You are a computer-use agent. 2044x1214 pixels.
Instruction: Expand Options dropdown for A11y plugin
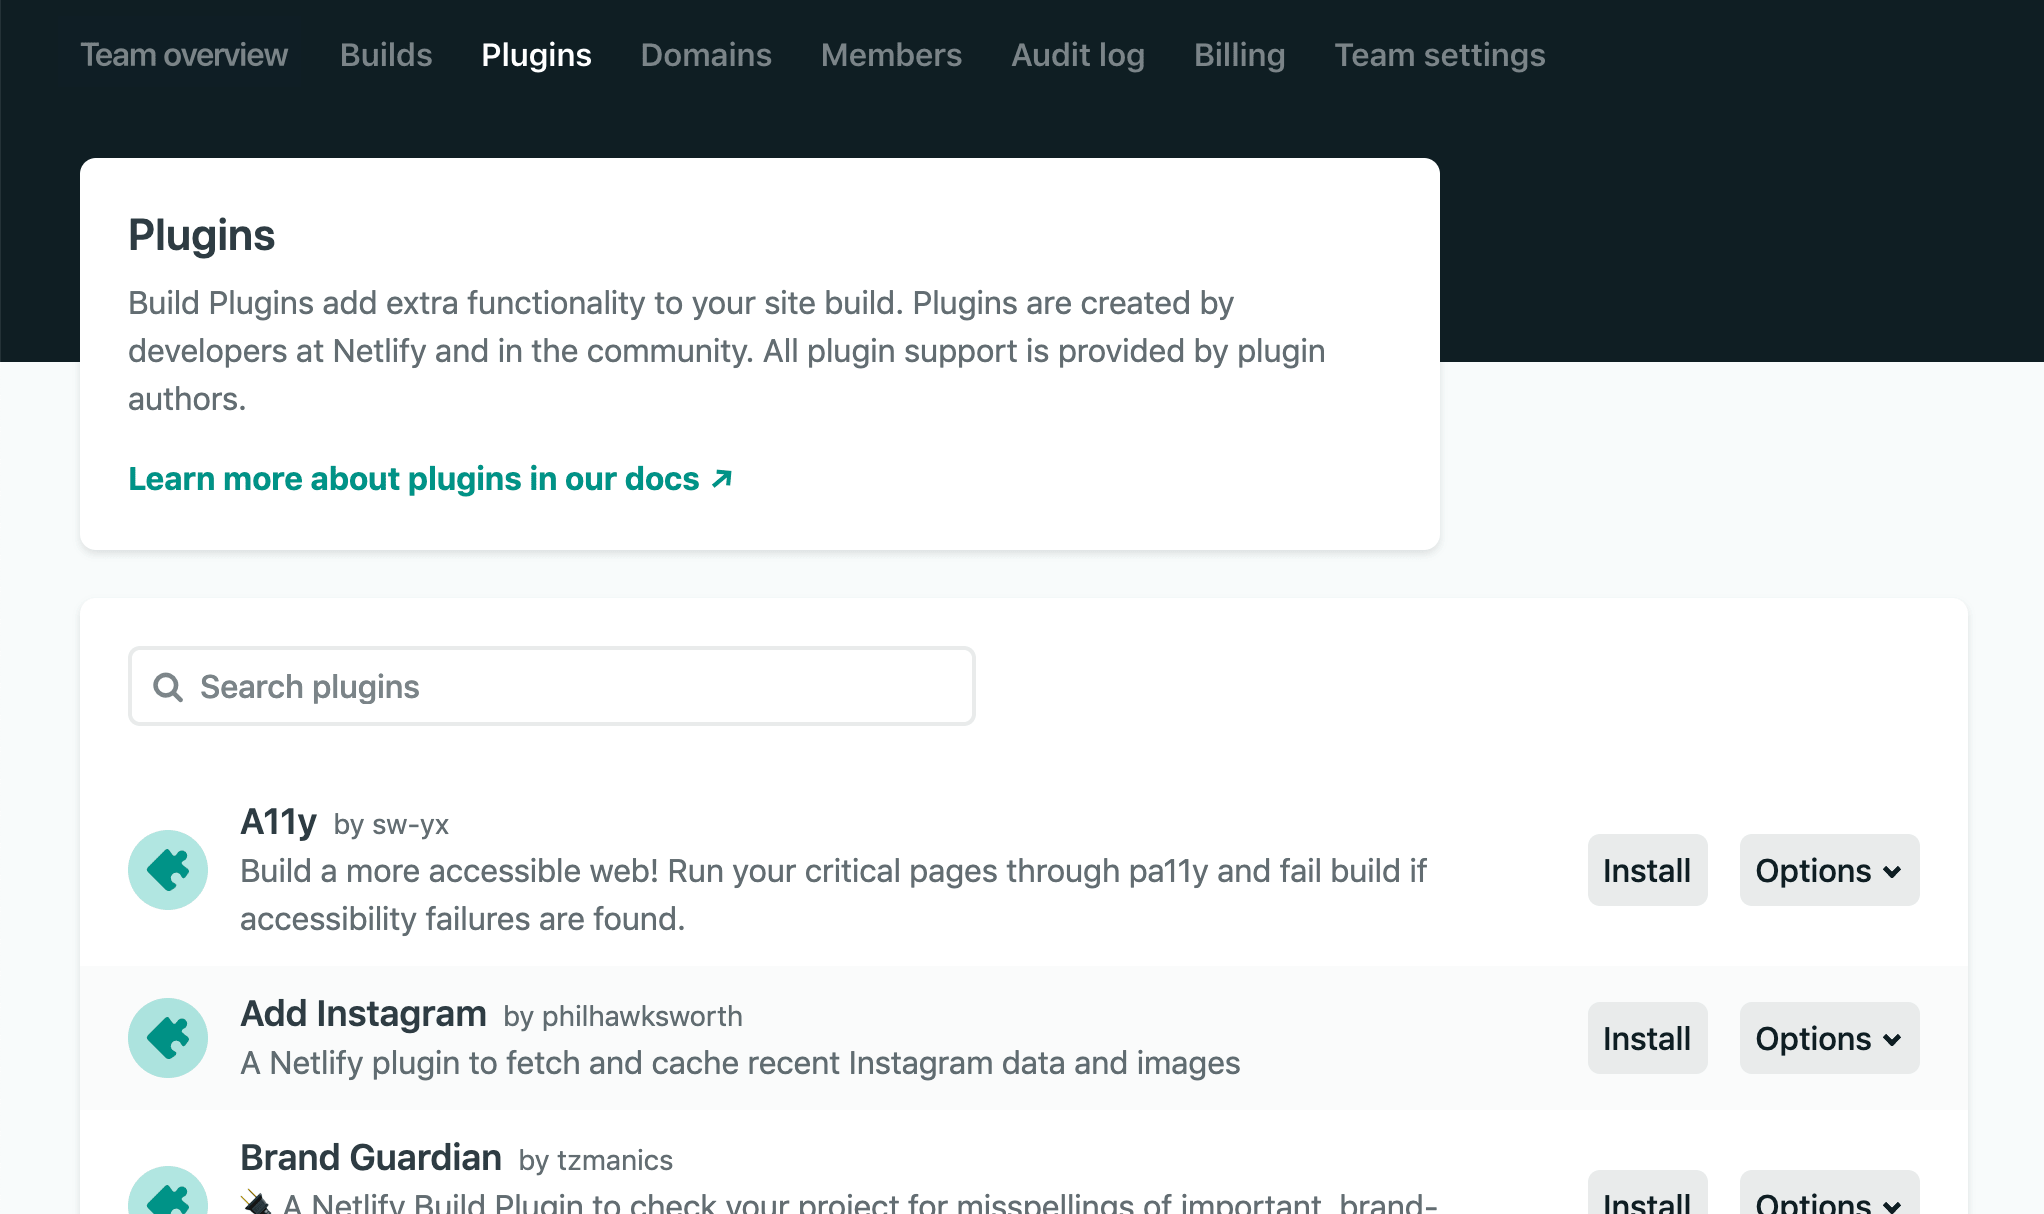coord(1828,870)
